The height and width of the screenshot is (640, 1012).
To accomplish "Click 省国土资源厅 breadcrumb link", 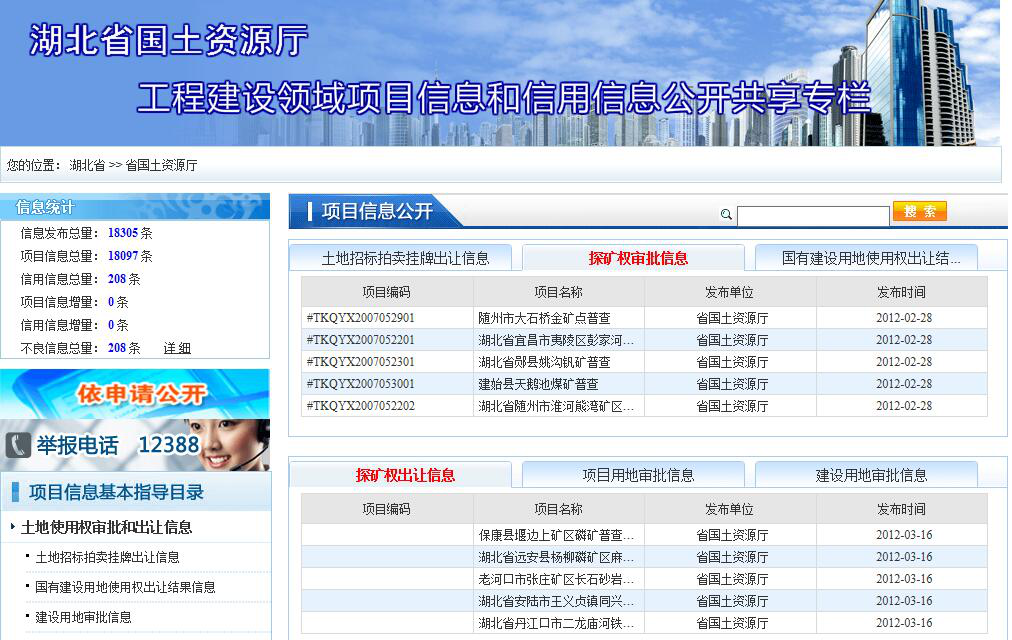I will (x=161, y=165).
